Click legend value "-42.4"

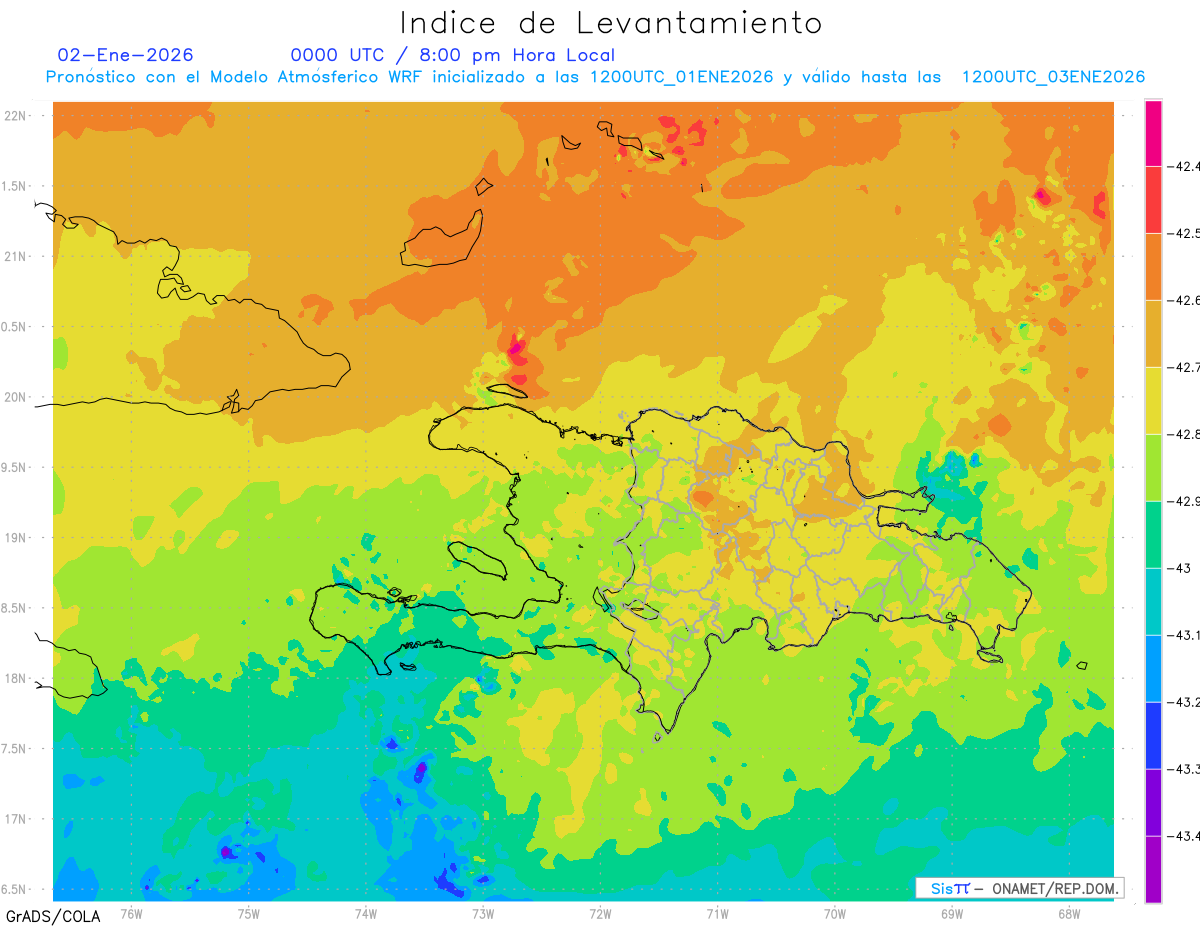pyautogui.click(x=1186, y=166)
